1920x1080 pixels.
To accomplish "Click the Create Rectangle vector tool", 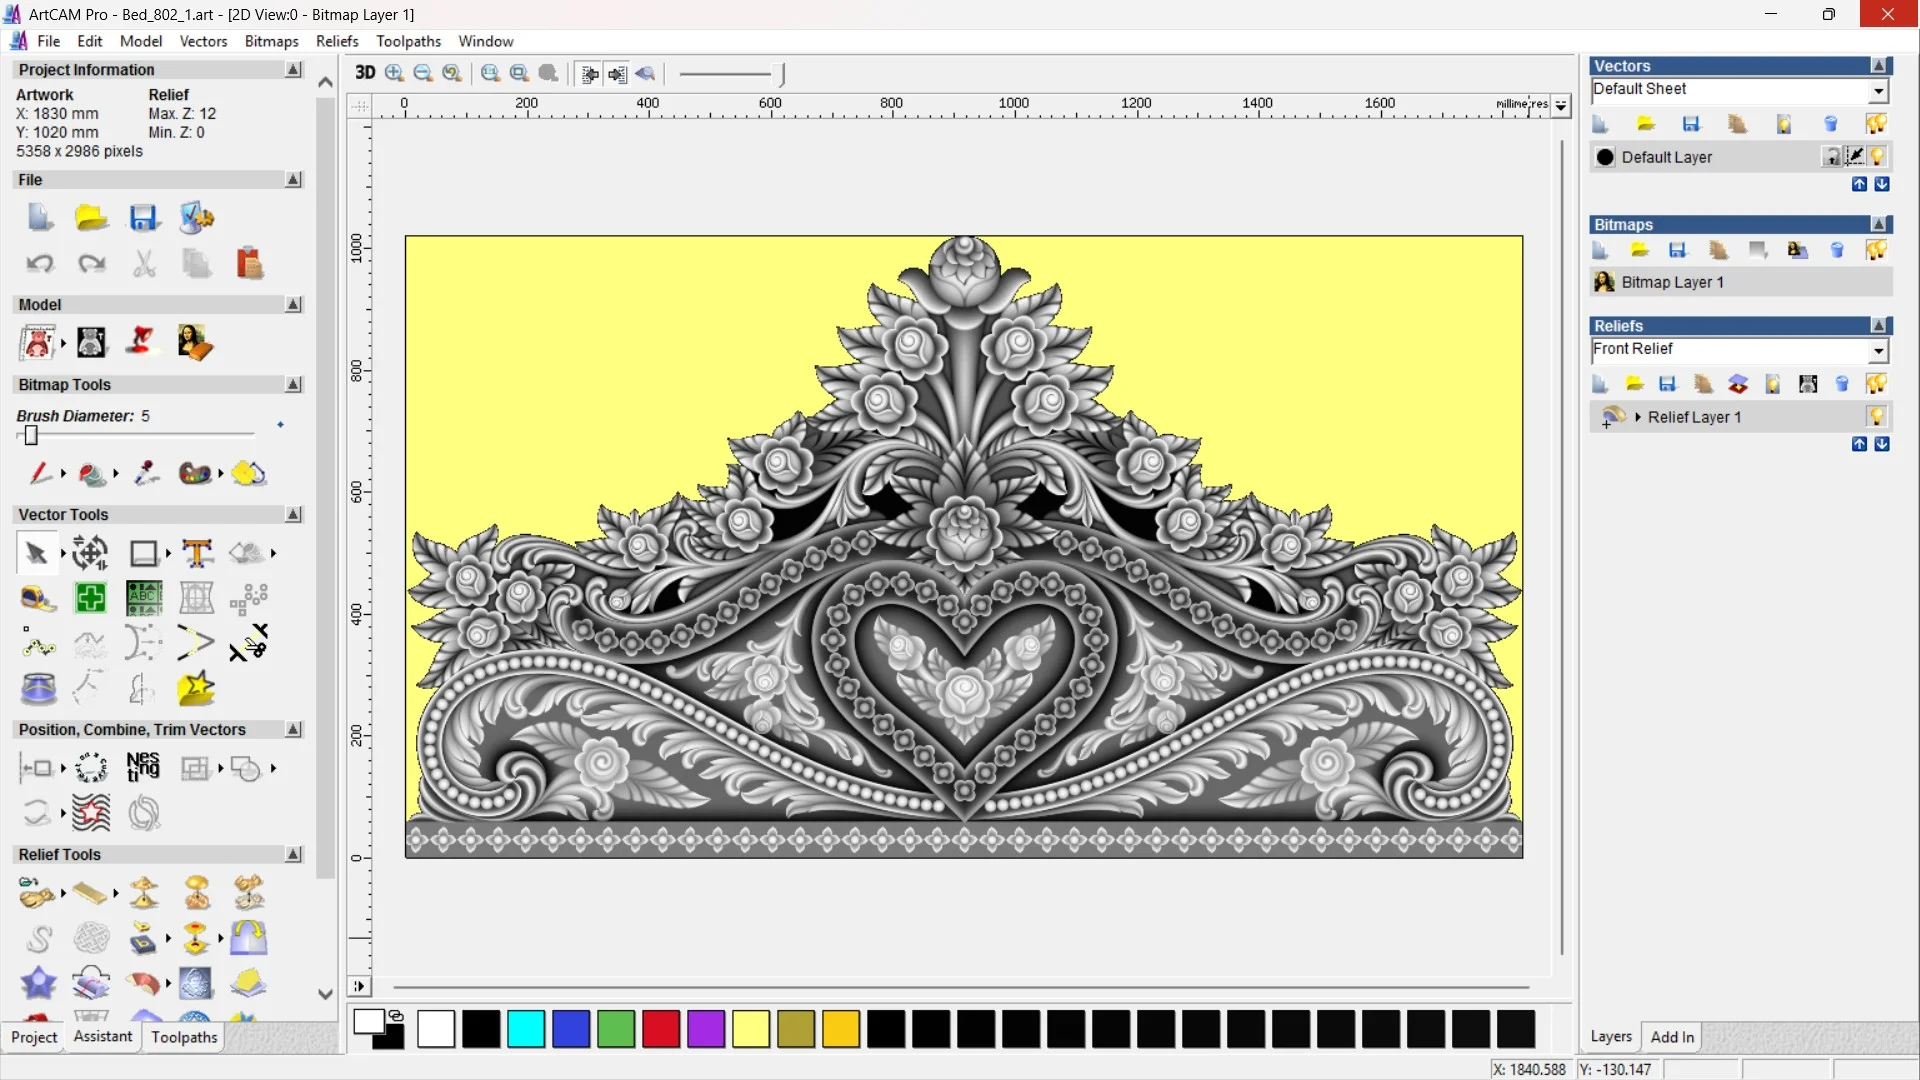I will coord(143,553).
